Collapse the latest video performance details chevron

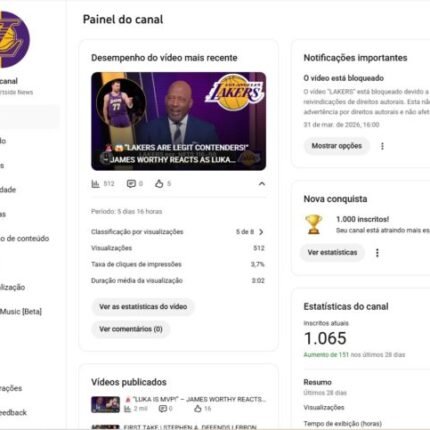point(262,184)
